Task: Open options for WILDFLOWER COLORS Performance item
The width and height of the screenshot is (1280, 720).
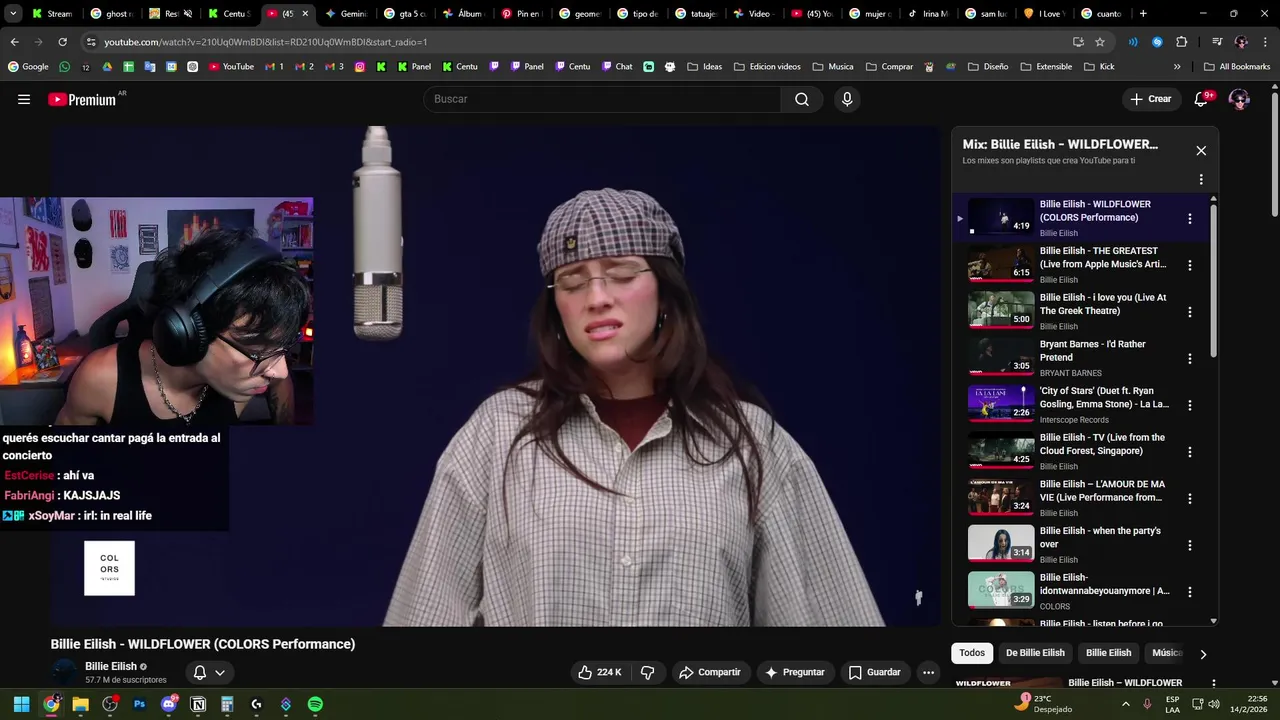Action: click(1189, 218)
